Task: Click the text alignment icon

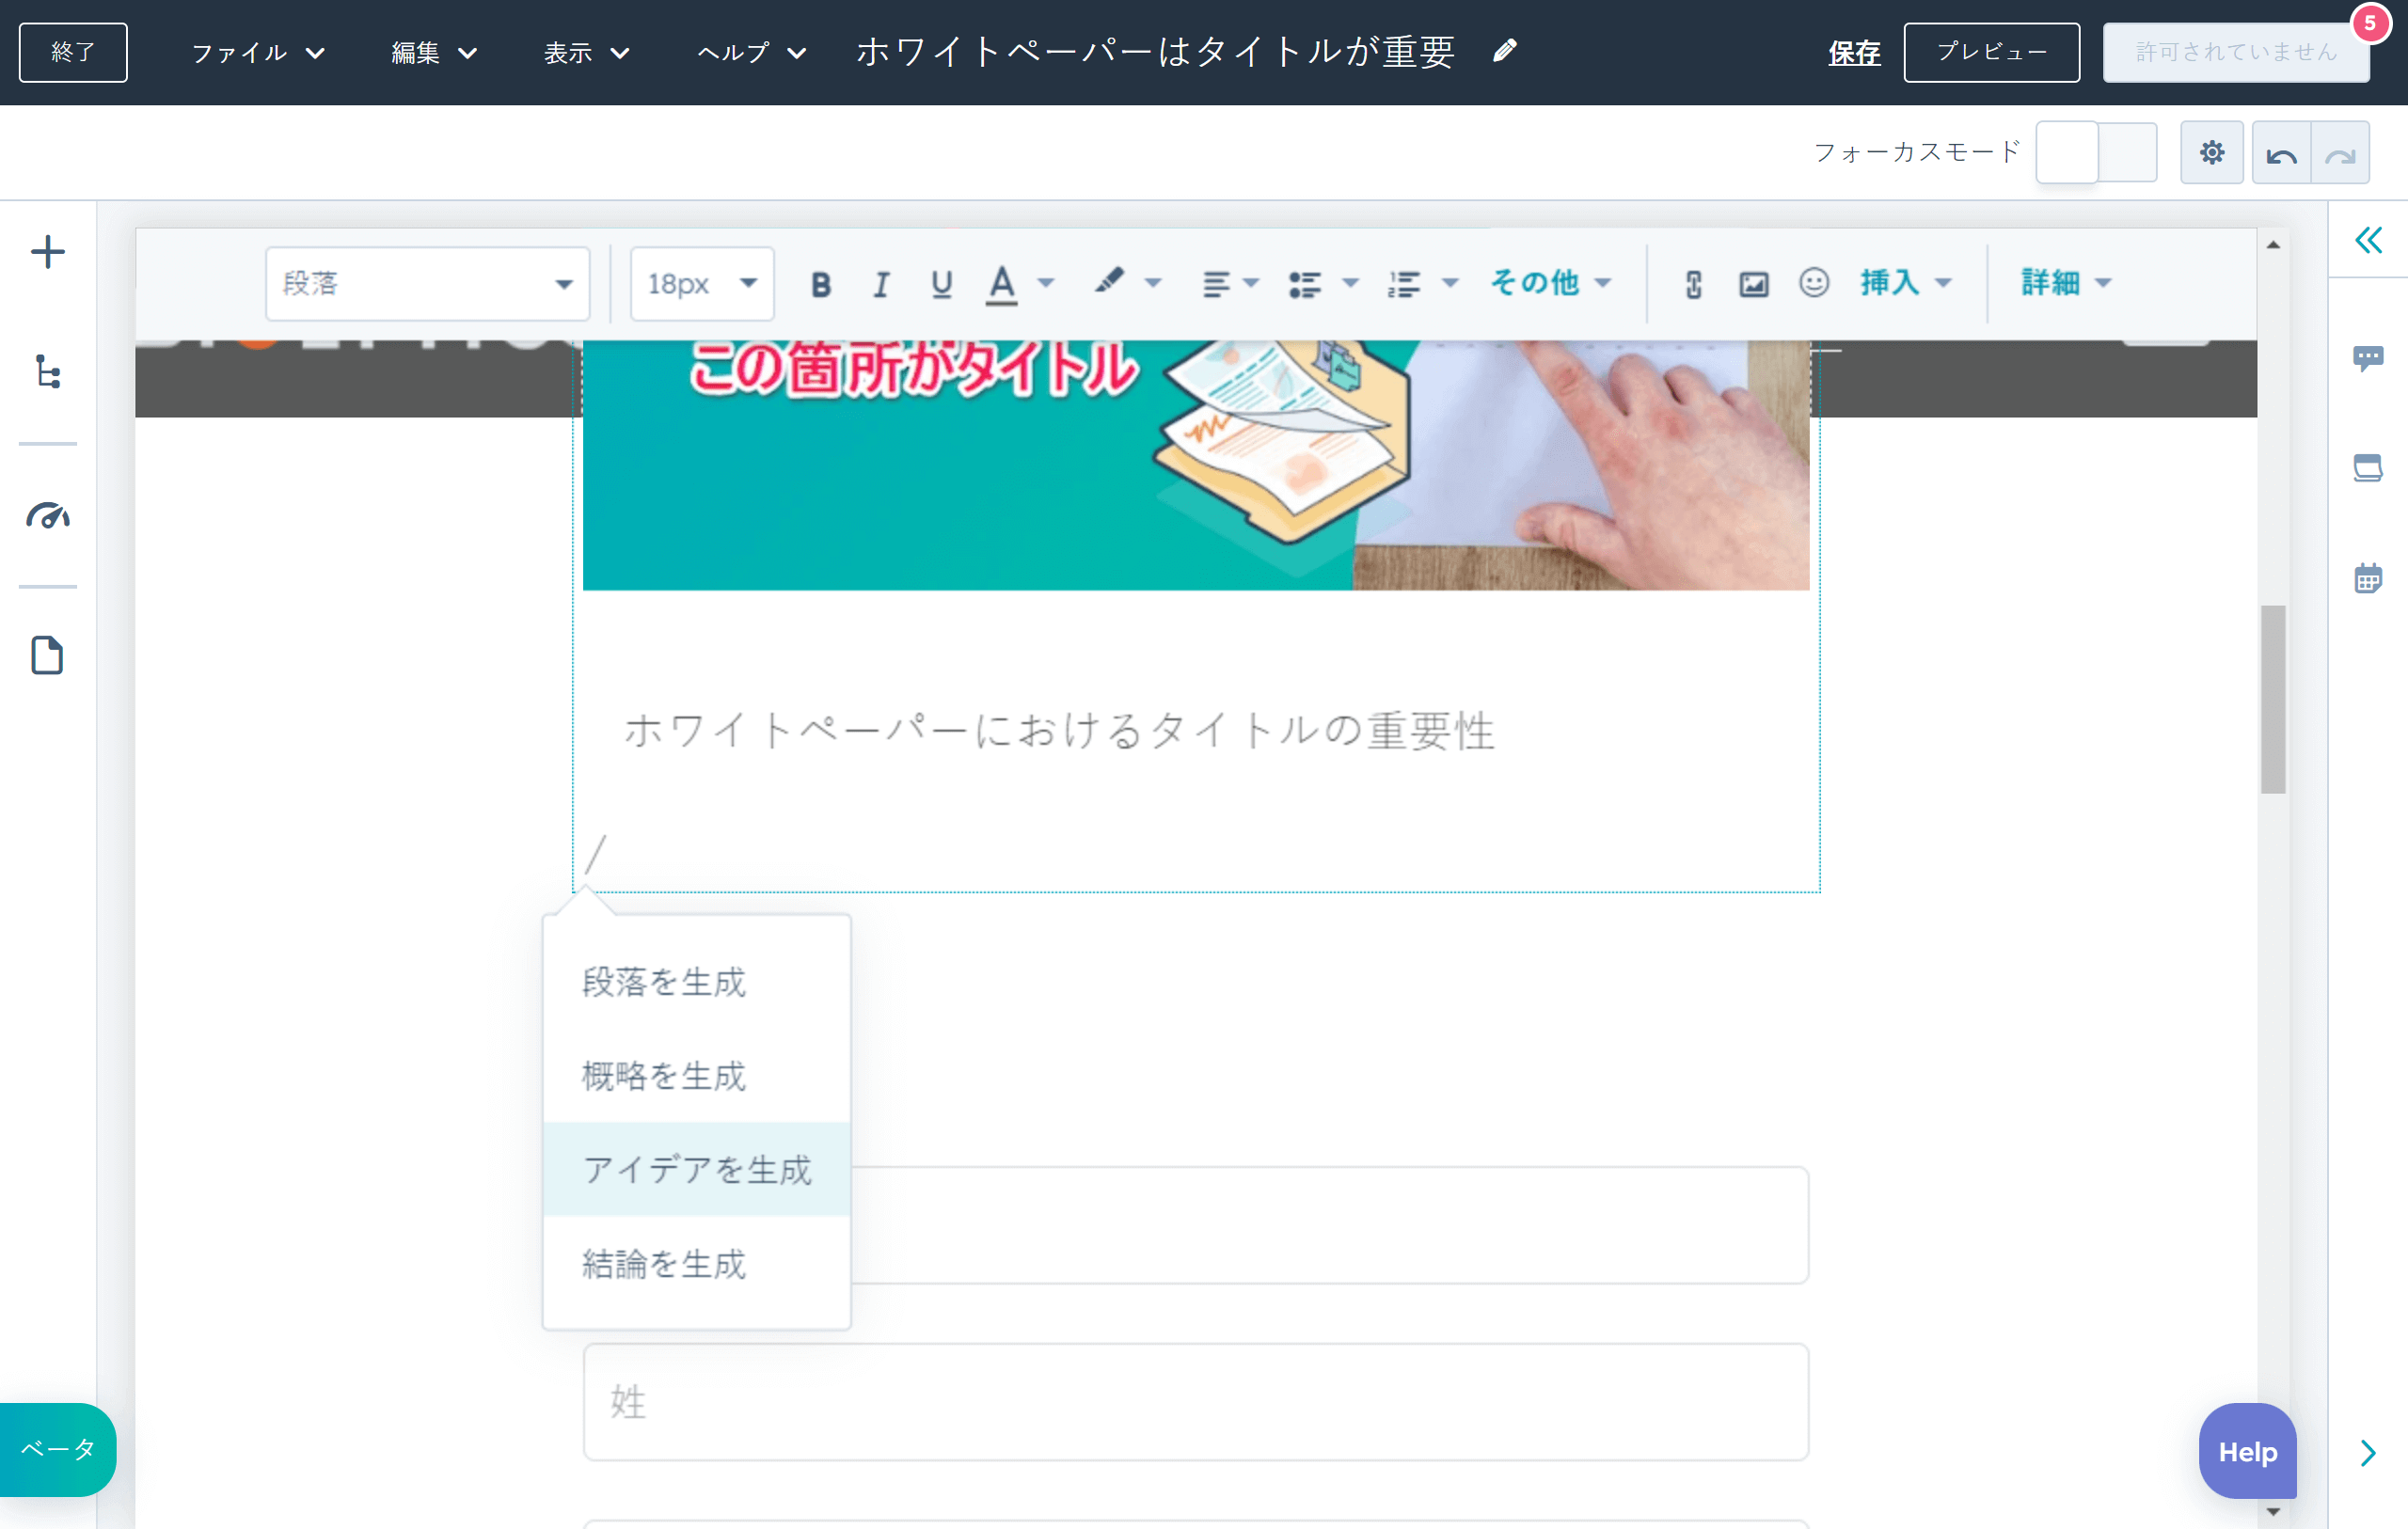Action: tap(1215, 284)
